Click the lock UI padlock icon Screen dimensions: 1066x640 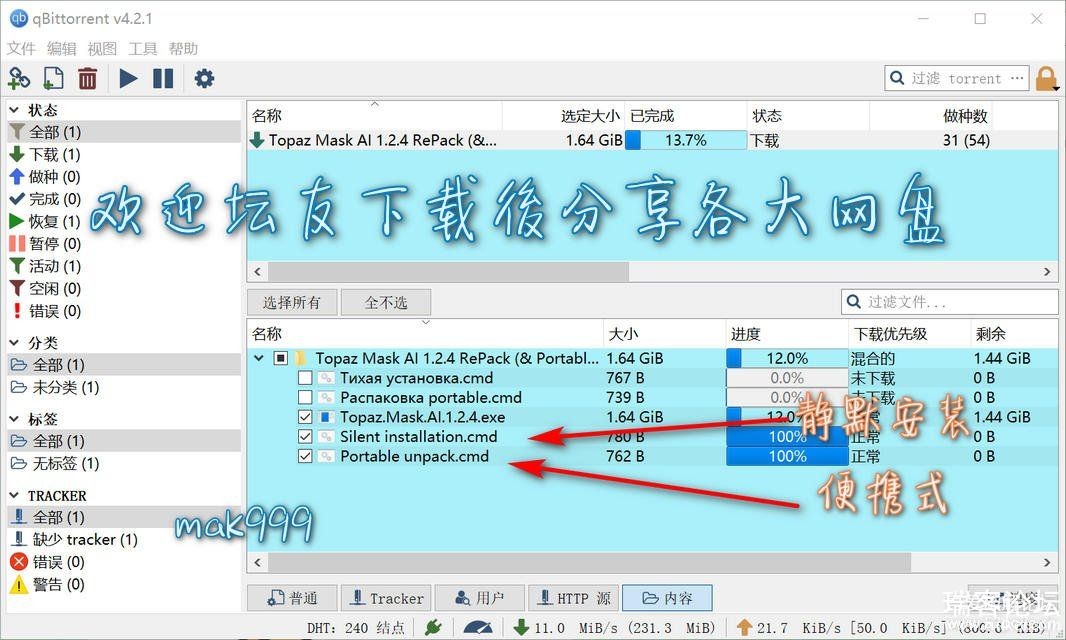(x=1046, y=80)
